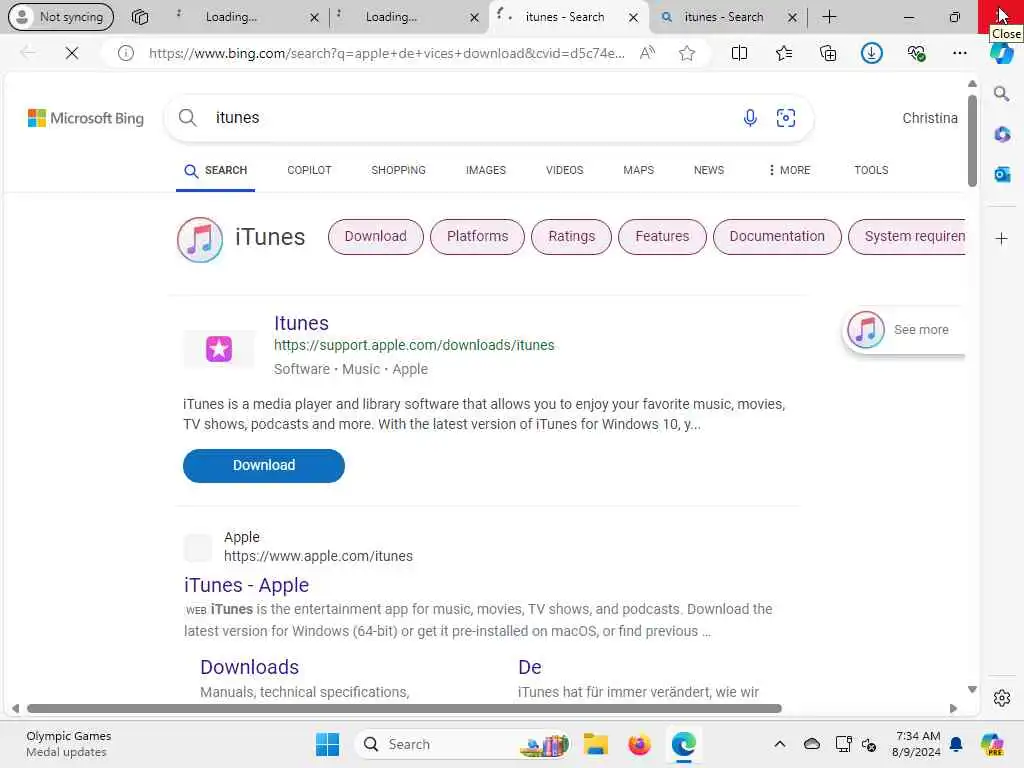Stop page loading with the X button
Viewport: 1024px width, 768px height.
coord(72,53)
